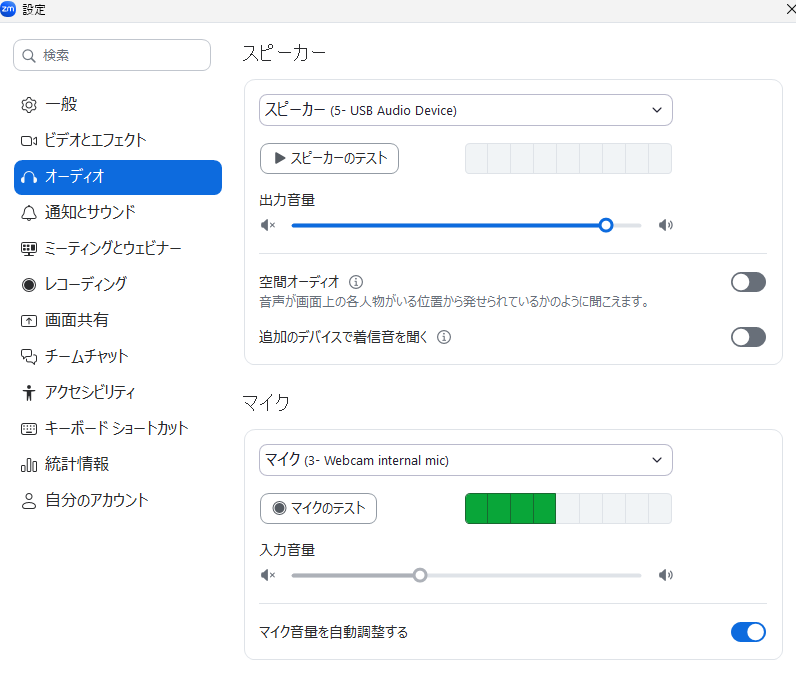
Task: Disable マイク音量を自動調整する toggle
Action: 748,632
